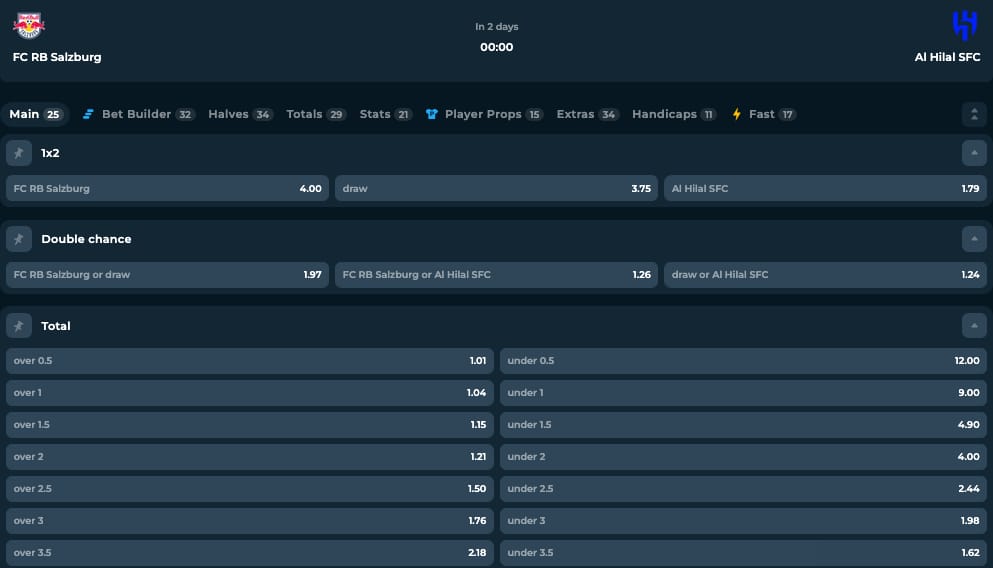Select the Main tab
The width and height of the screenshot is (993, 568).
click(x=35, y=115)
